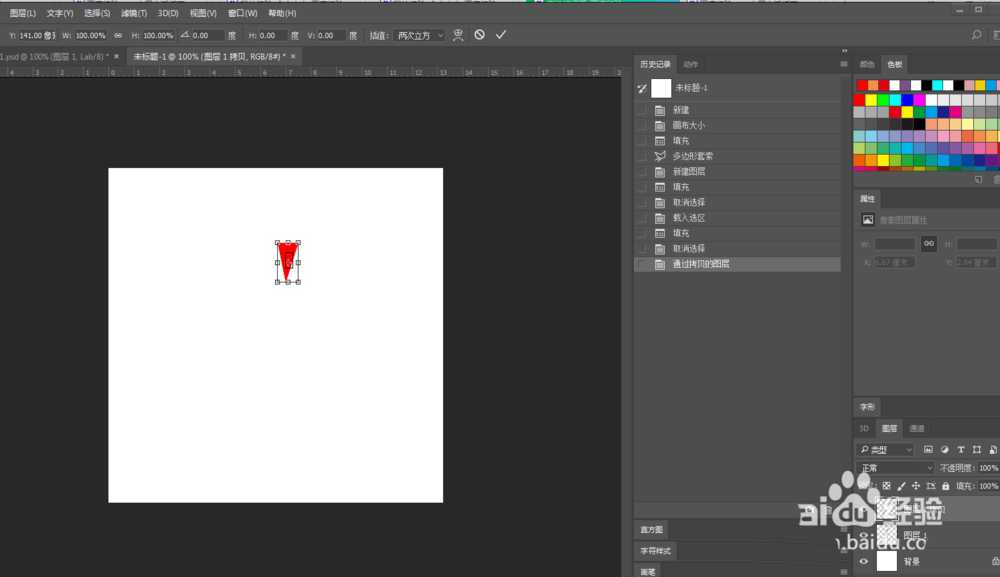This screenshot has width=1000, height=577.
Task: Commit the transform with the checkmark icon
Action: point(501,35)
